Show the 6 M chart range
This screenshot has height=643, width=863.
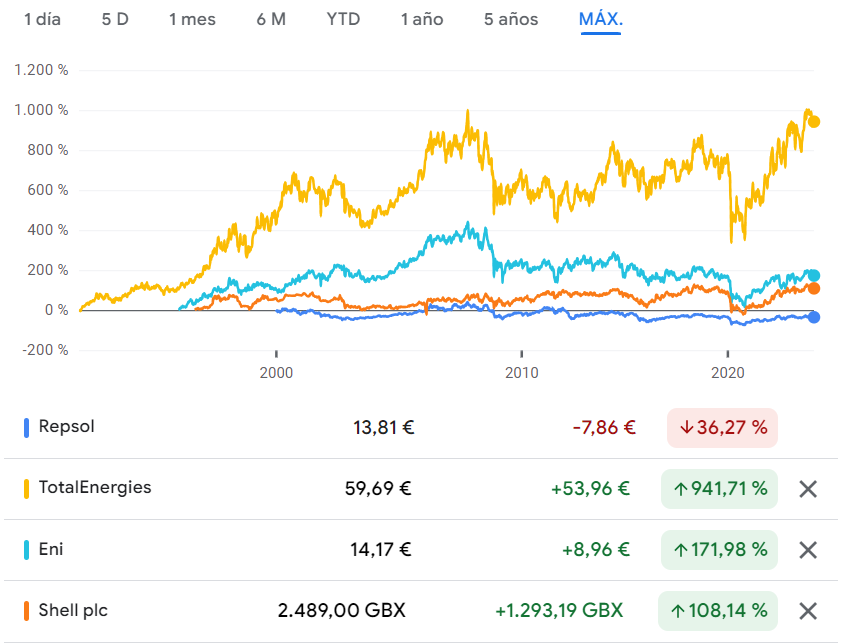pos(271,20)
